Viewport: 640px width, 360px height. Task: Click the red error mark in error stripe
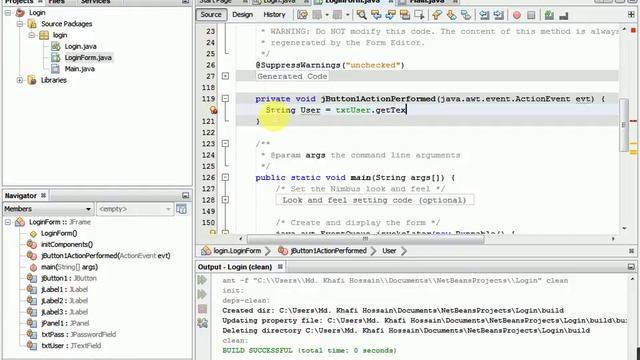pos(633,121)
